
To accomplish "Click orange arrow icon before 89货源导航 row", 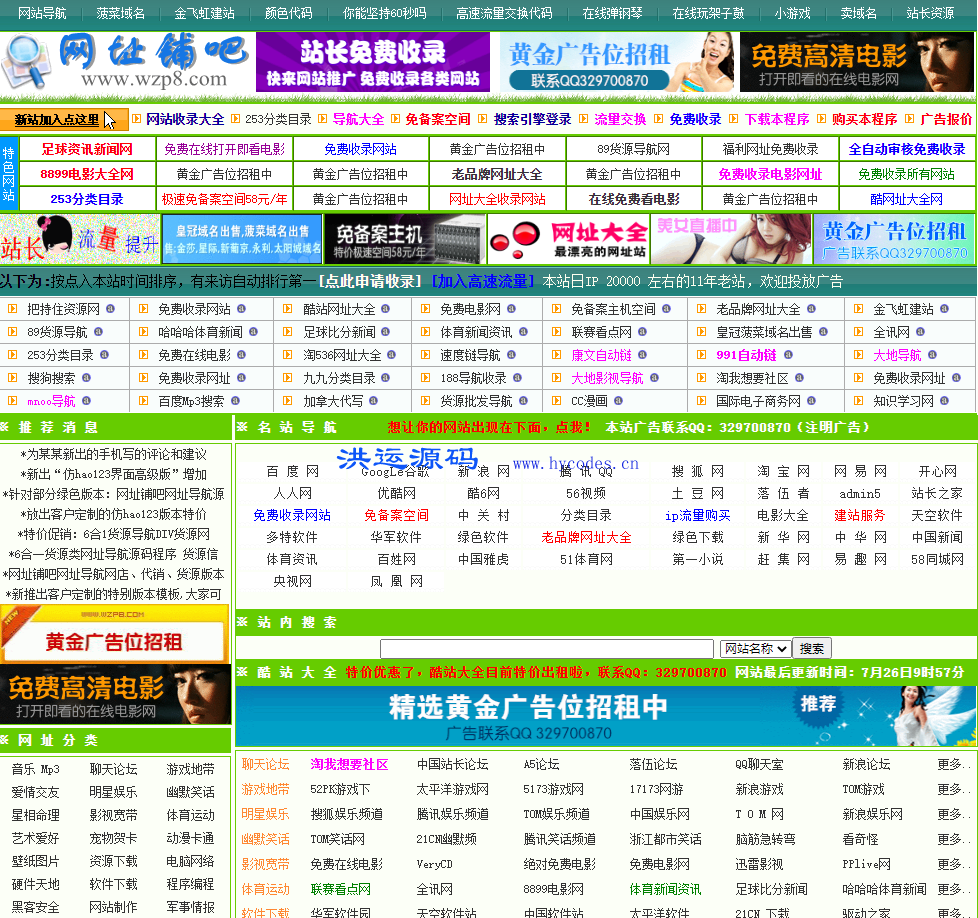I will point(12,332).
